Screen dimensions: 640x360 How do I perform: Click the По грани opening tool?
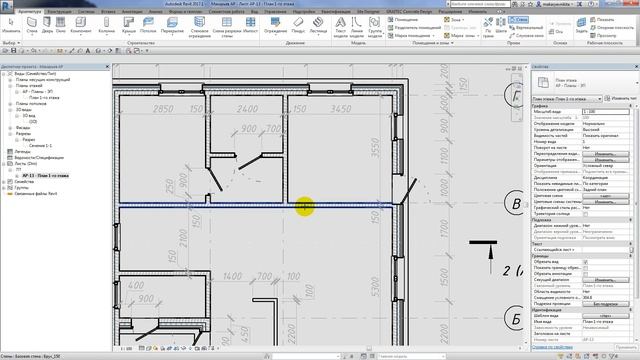tap(488, 27)
